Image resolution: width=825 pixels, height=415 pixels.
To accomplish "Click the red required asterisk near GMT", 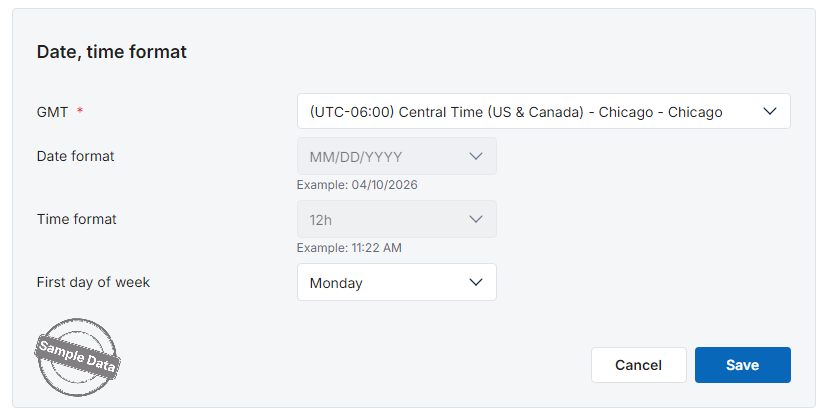I will tap(80, 112).
